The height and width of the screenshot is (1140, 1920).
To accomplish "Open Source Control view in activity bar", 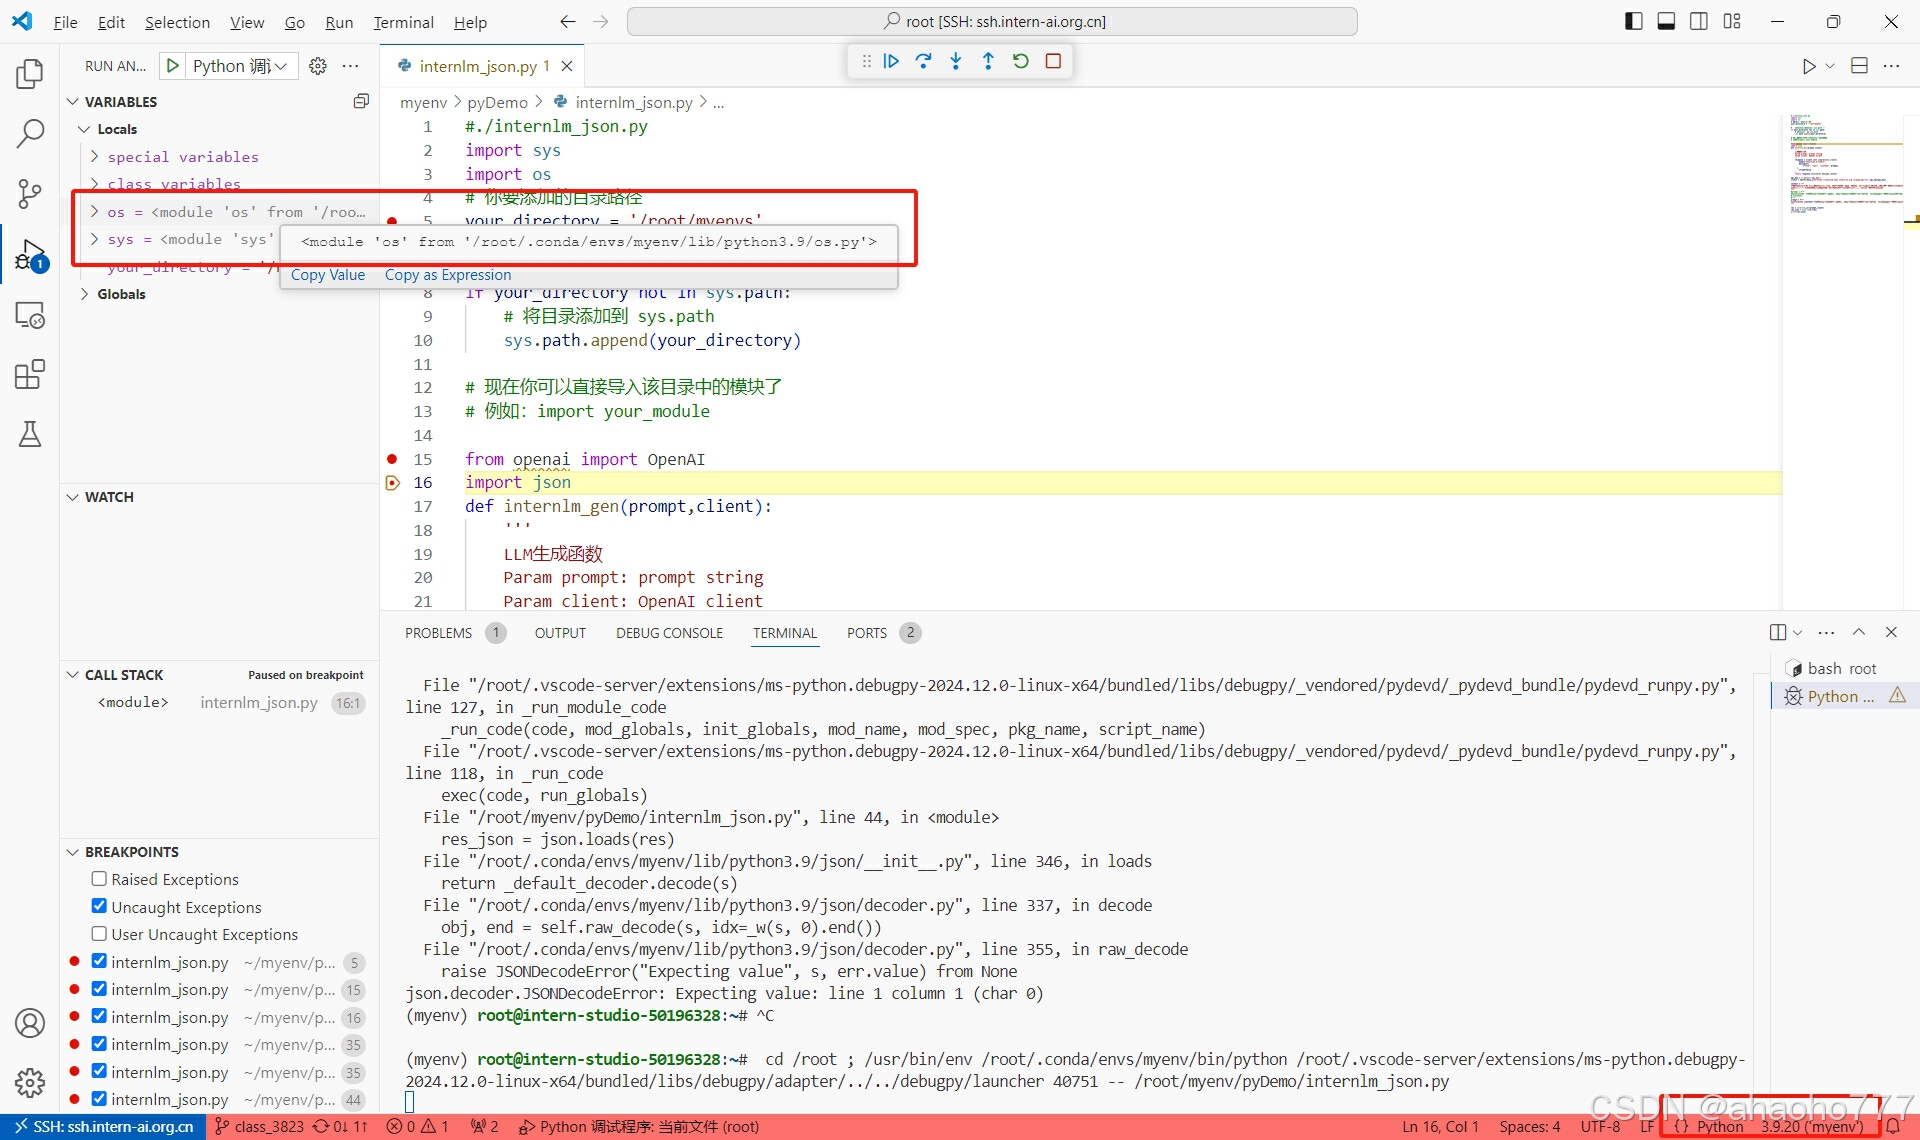I will pyautogui.click(x=30, y=194).
